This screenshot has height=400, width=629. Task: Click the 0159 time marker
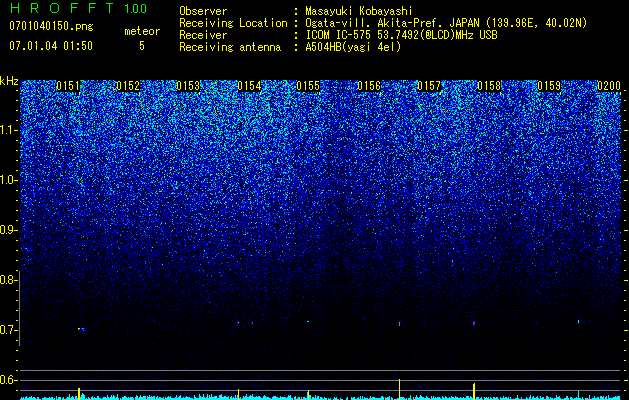point(549,86)
